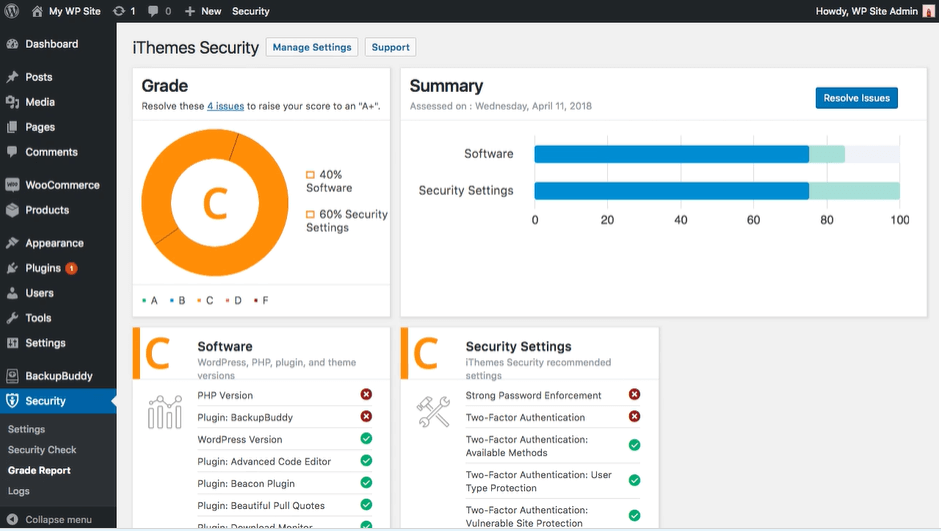This screenshot has height=531, width=941.
Task: Click green check for WordPress Version
Action: click(366, 439)
